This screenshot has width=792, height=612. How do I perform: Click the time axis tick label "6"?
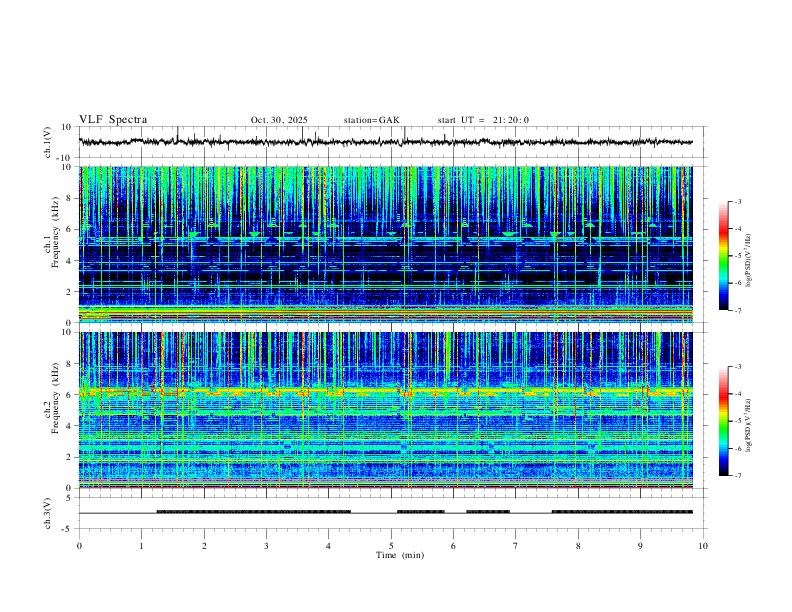(x=453, y=546)
